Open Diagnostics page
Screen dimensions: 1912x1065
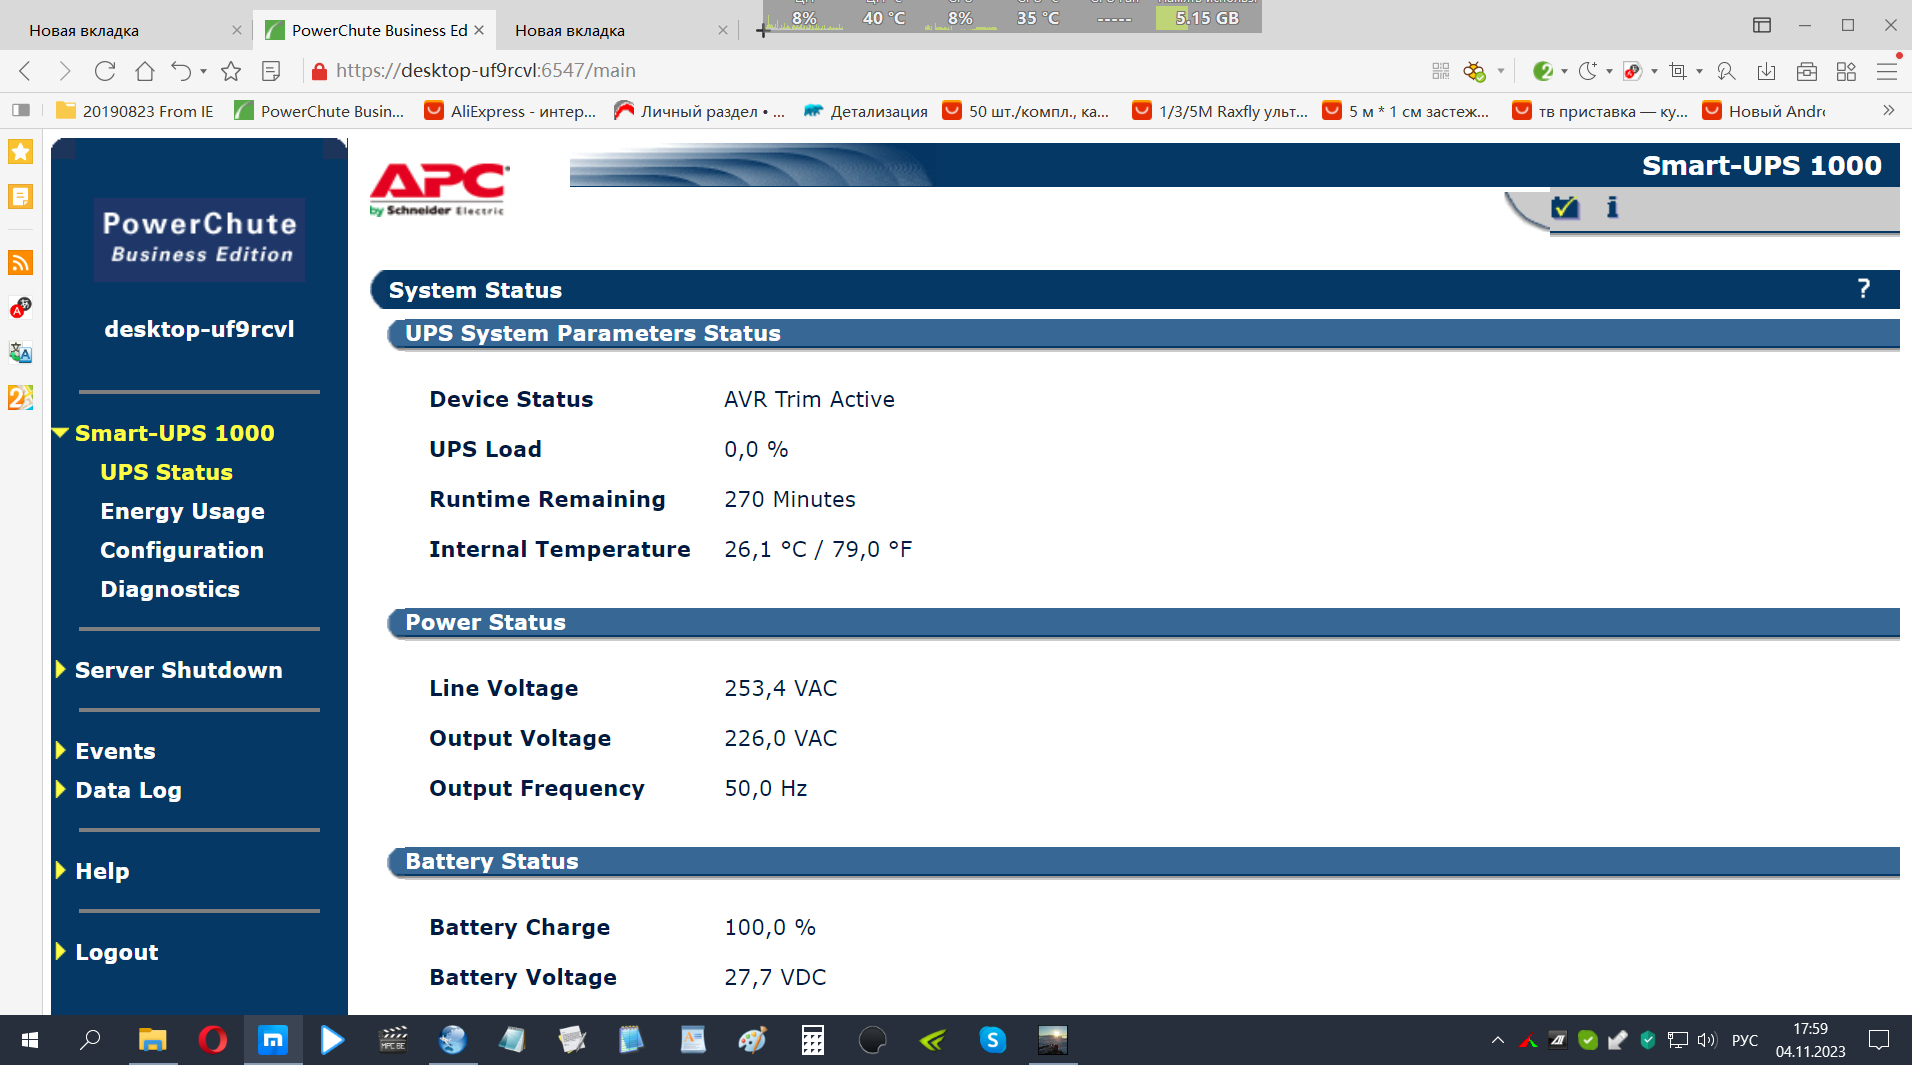coord(170,589)
